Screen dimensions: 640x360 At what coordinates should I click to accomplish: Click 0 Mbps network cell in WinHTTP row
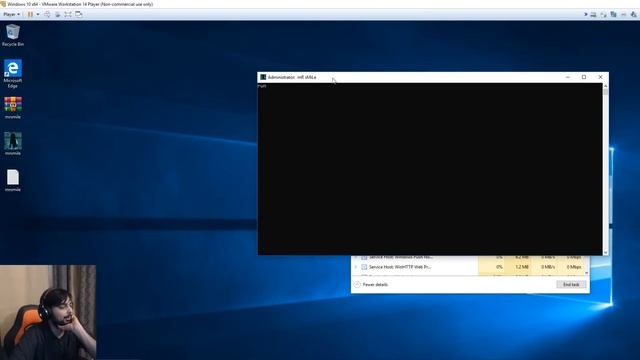(x=571, y=267)
